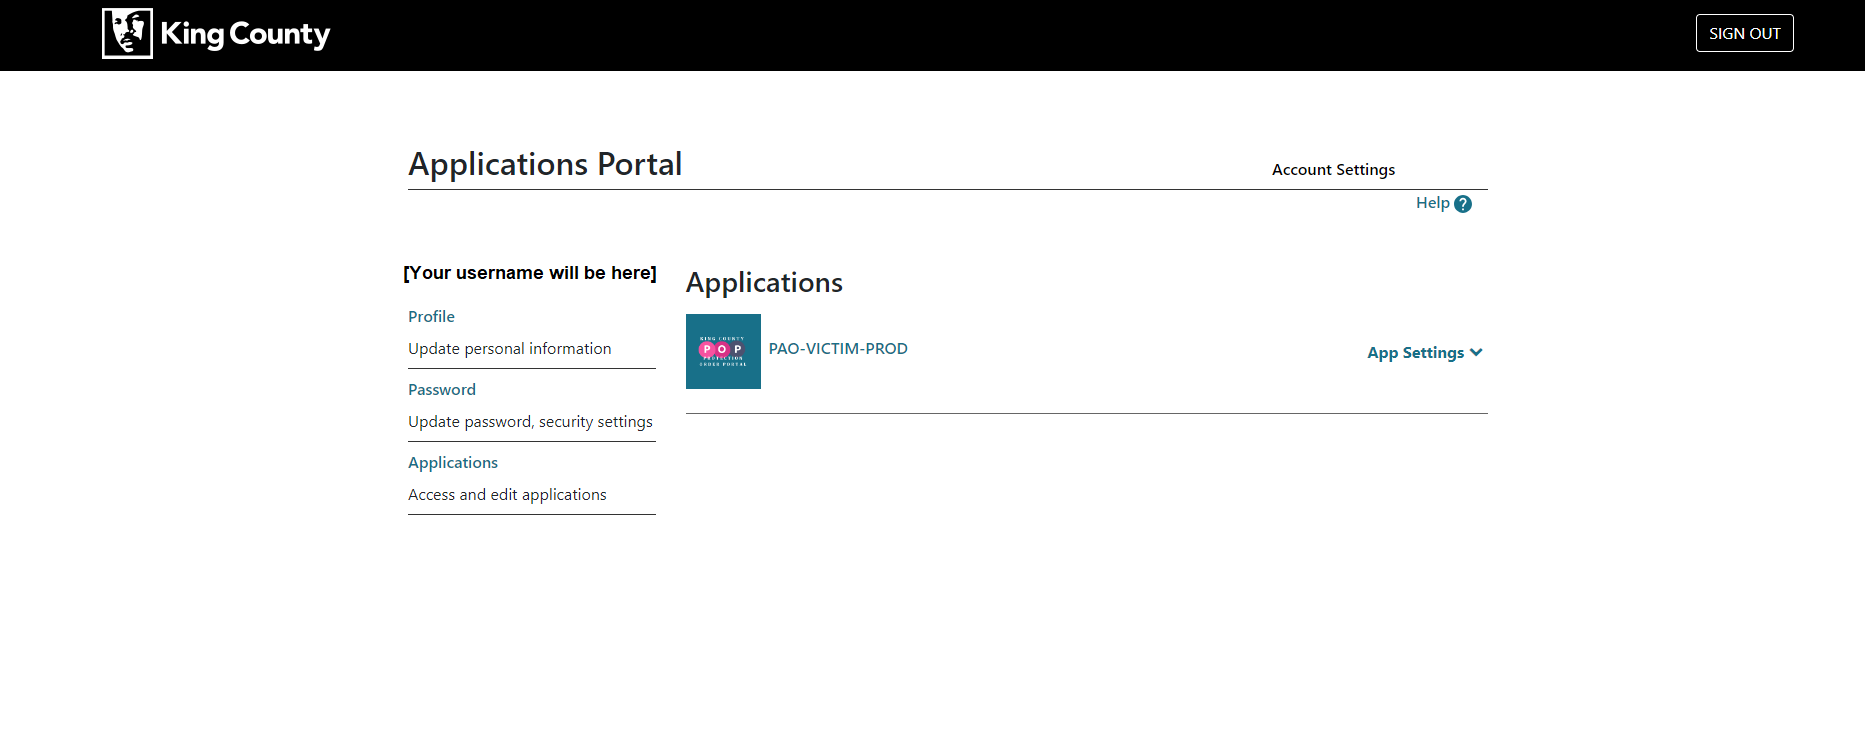Select Update password, security settings text
Screen dimensions: 1865x730
(530, 422)
